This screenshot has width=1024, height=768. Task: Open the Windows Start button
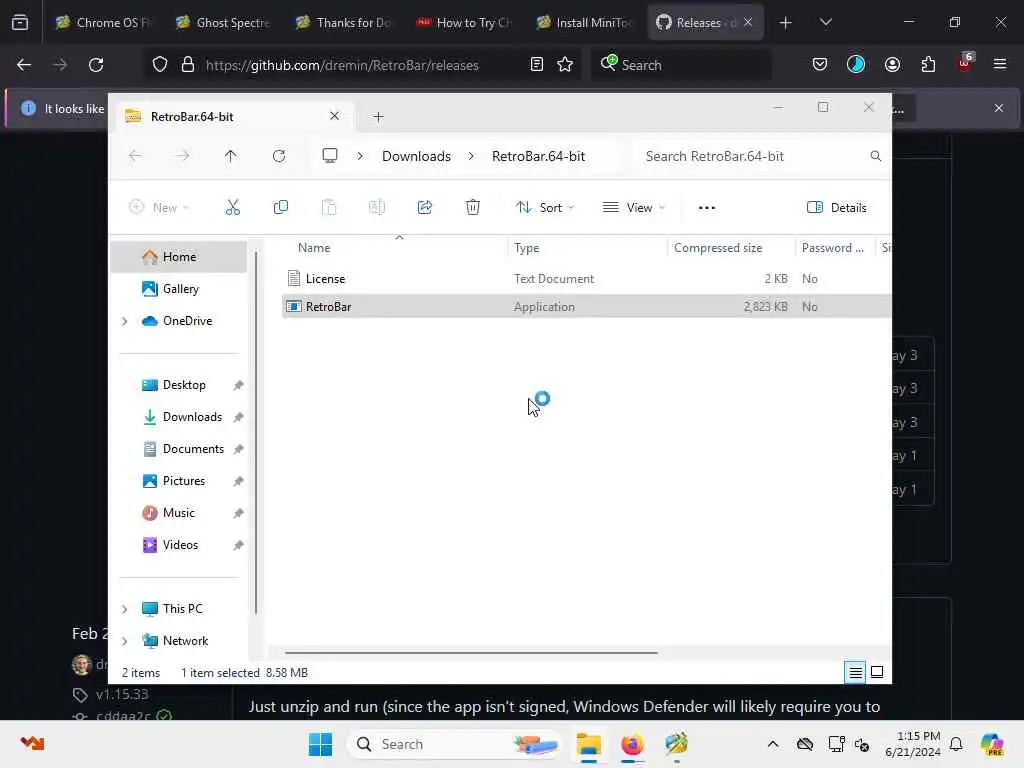pos(320,744)
